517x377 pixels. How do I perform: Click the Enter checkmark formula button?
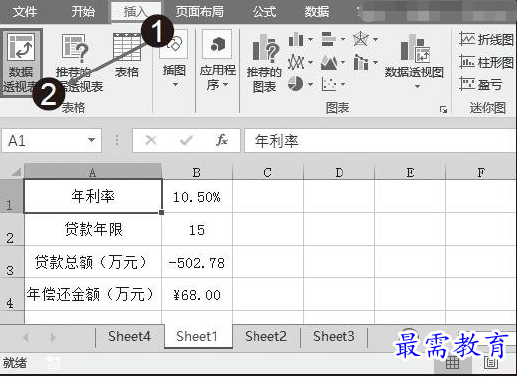click(x=186, y=140)
